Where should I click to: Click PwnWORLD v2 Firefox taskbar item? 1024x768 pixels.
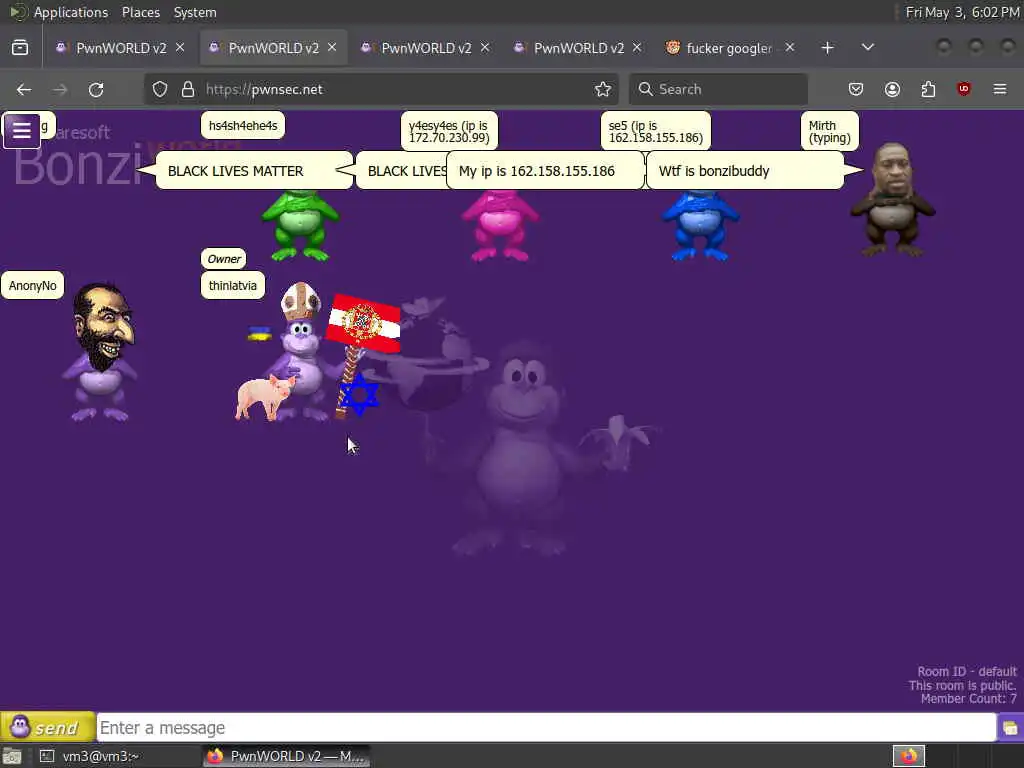click(286, 756)
